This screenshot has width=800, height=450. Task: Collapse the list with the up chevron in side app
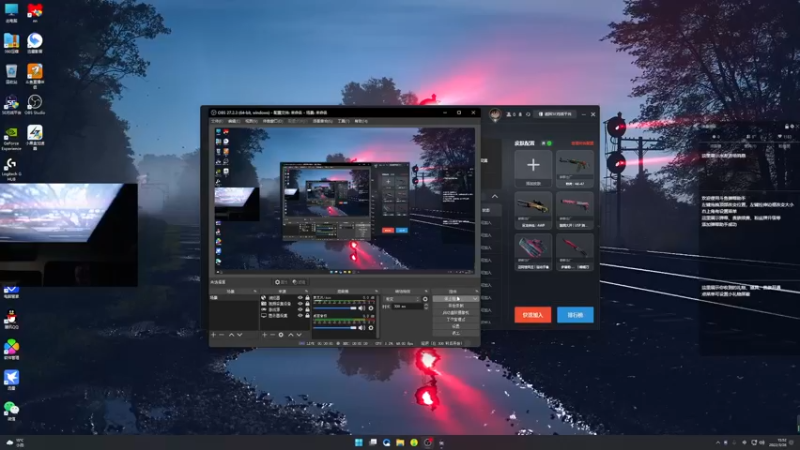(x=495, y=196)
